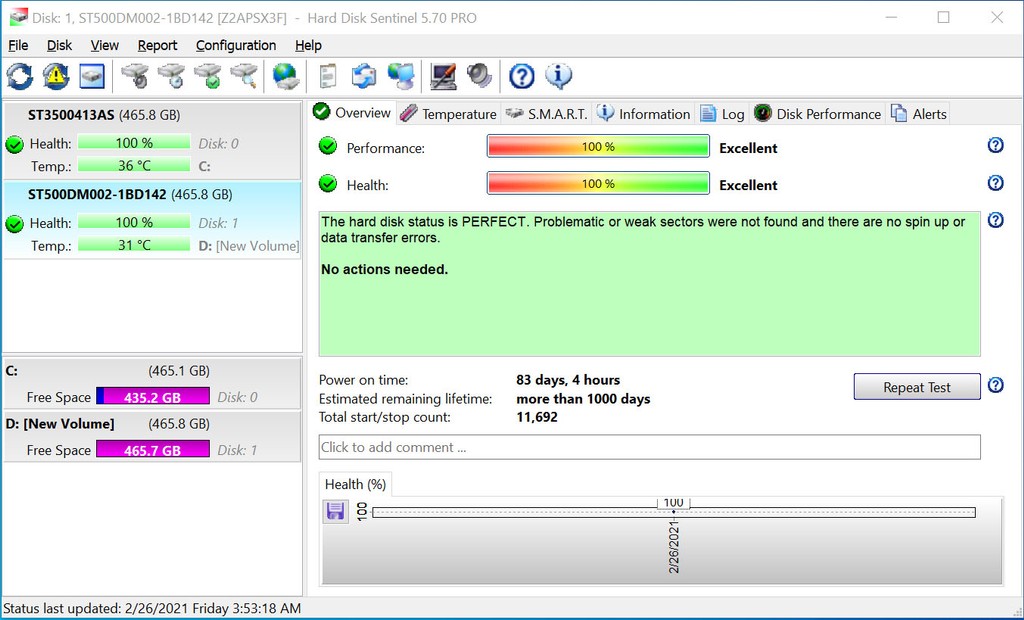Open the Configuration menu
This screenshot has height=620, width=1024.
point(236,45)
